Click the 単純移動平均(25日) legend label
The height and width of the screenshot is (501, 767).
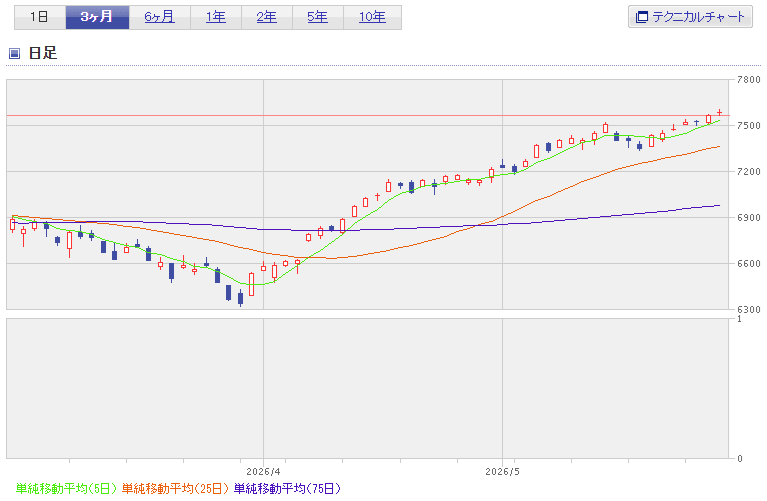175,488
